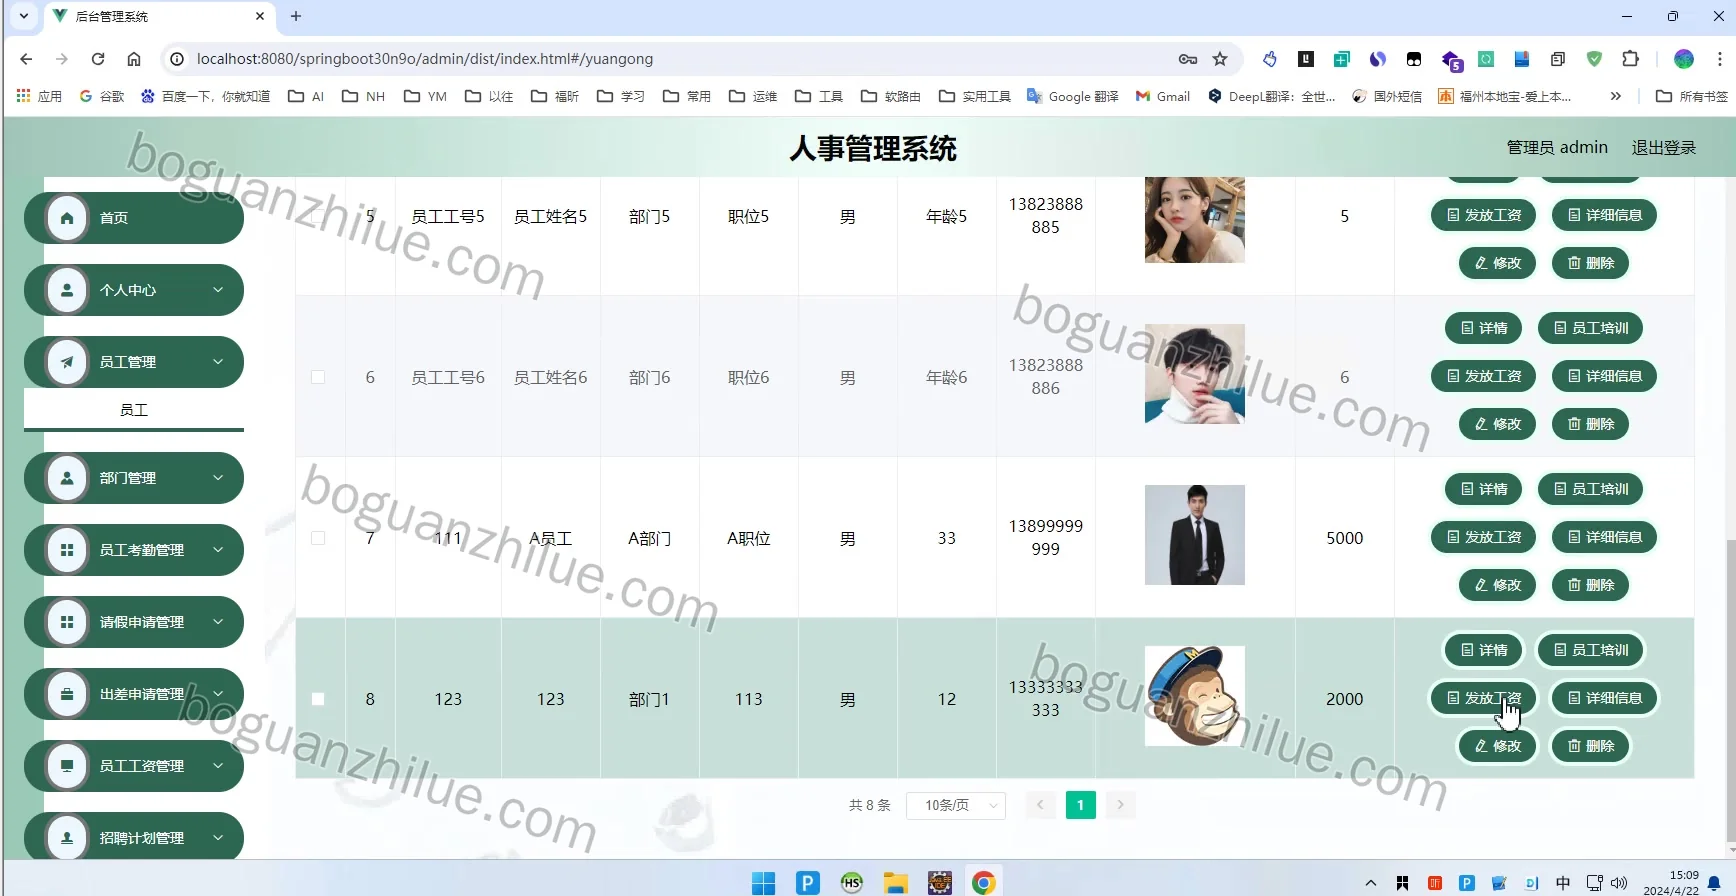The width and height of the screenshot is (1736, 896).
Task: Click 发放工资 for employee 123
Action: [1484, 698]
